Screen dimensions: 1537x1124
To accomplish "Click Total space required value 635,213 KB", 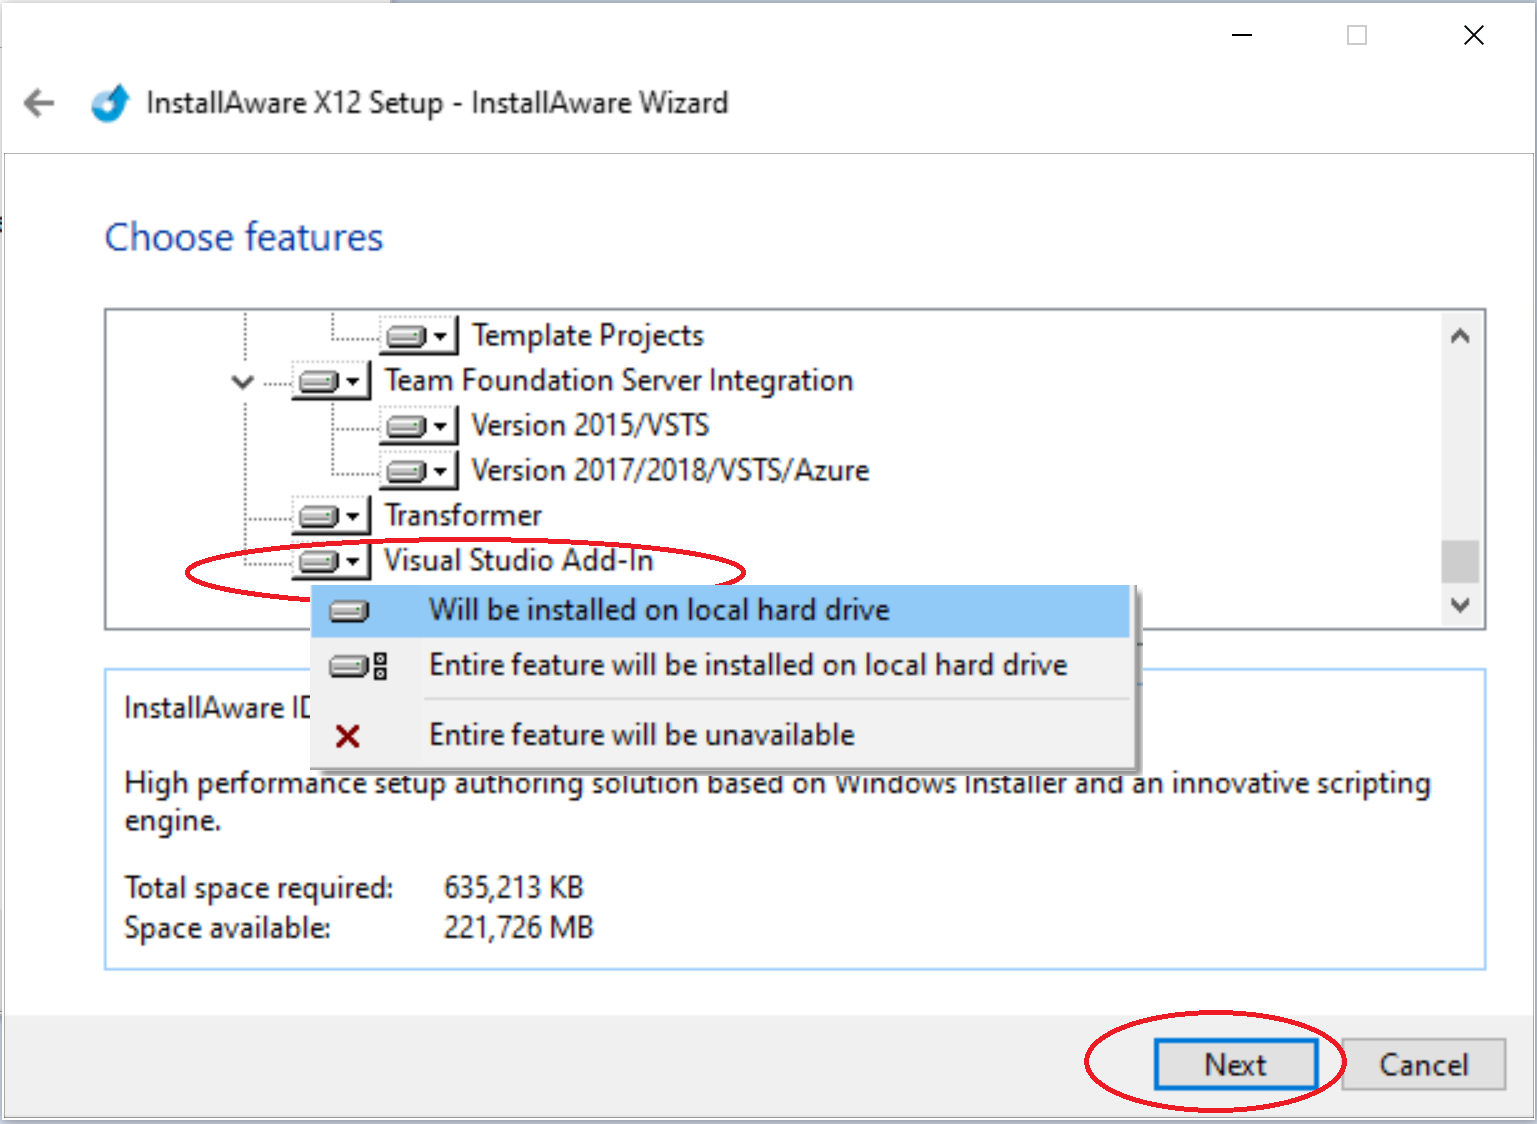I will coord(514,887).
